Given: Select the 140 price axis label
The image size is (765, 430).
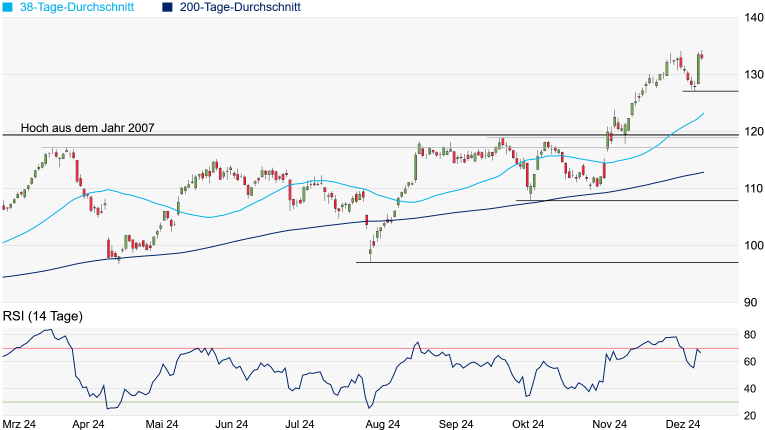Looking at the screenshot, I should click(752, 18).
